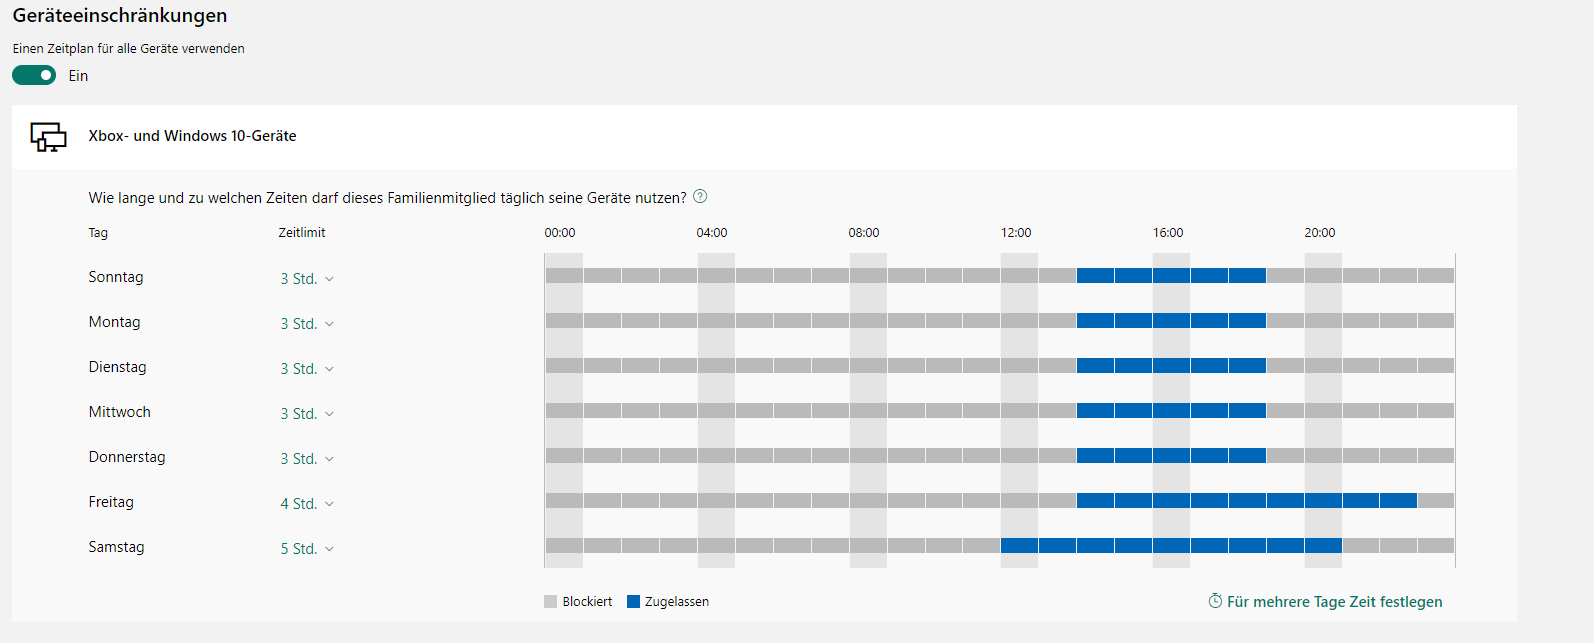Screen dimensions: 1594x643
Task: Click the Xbox and Windows 10 devices icon
Action: coord(48,137)
